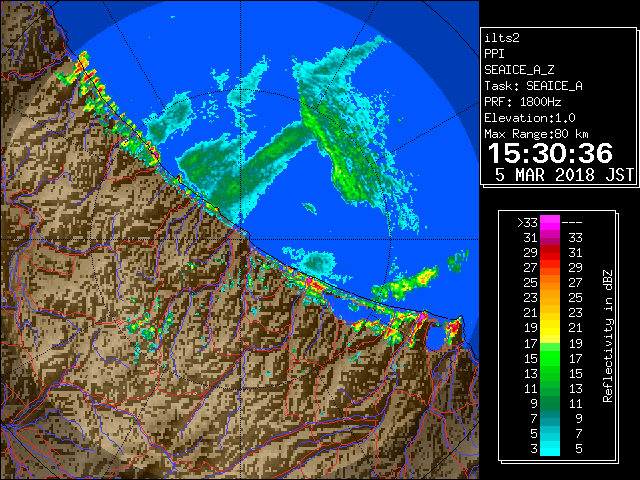Pick the green 13–15 dBZ swatch
Image resolution: width=640 pixels, height=480 pixels.
[x=550, y=373]
